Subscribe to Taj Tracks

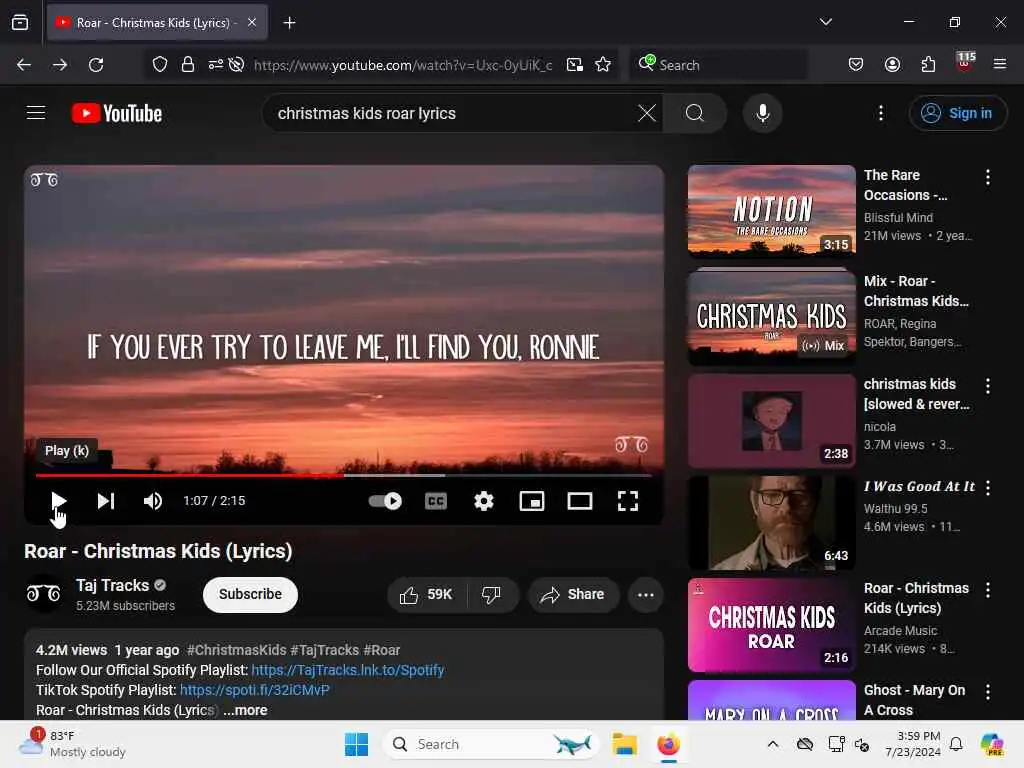click(250, 594)
